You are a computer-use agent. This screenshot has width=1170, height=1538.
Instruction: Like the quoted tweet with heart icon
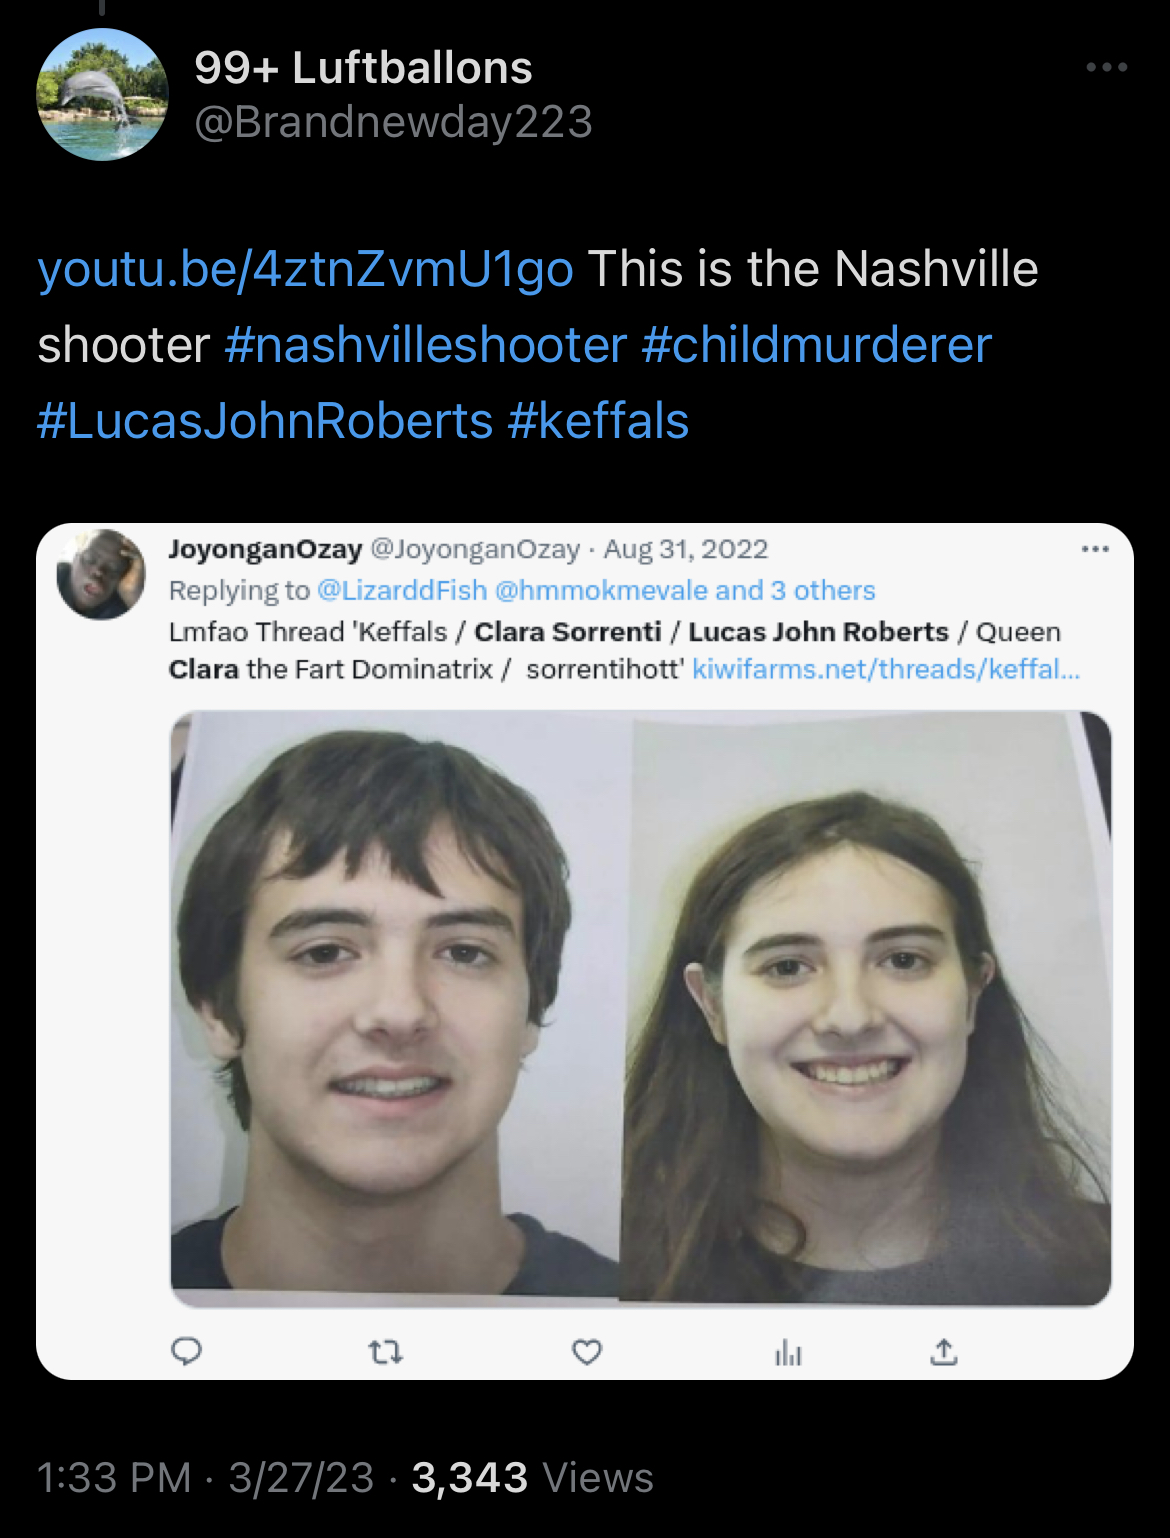(x=587, y=1353)
